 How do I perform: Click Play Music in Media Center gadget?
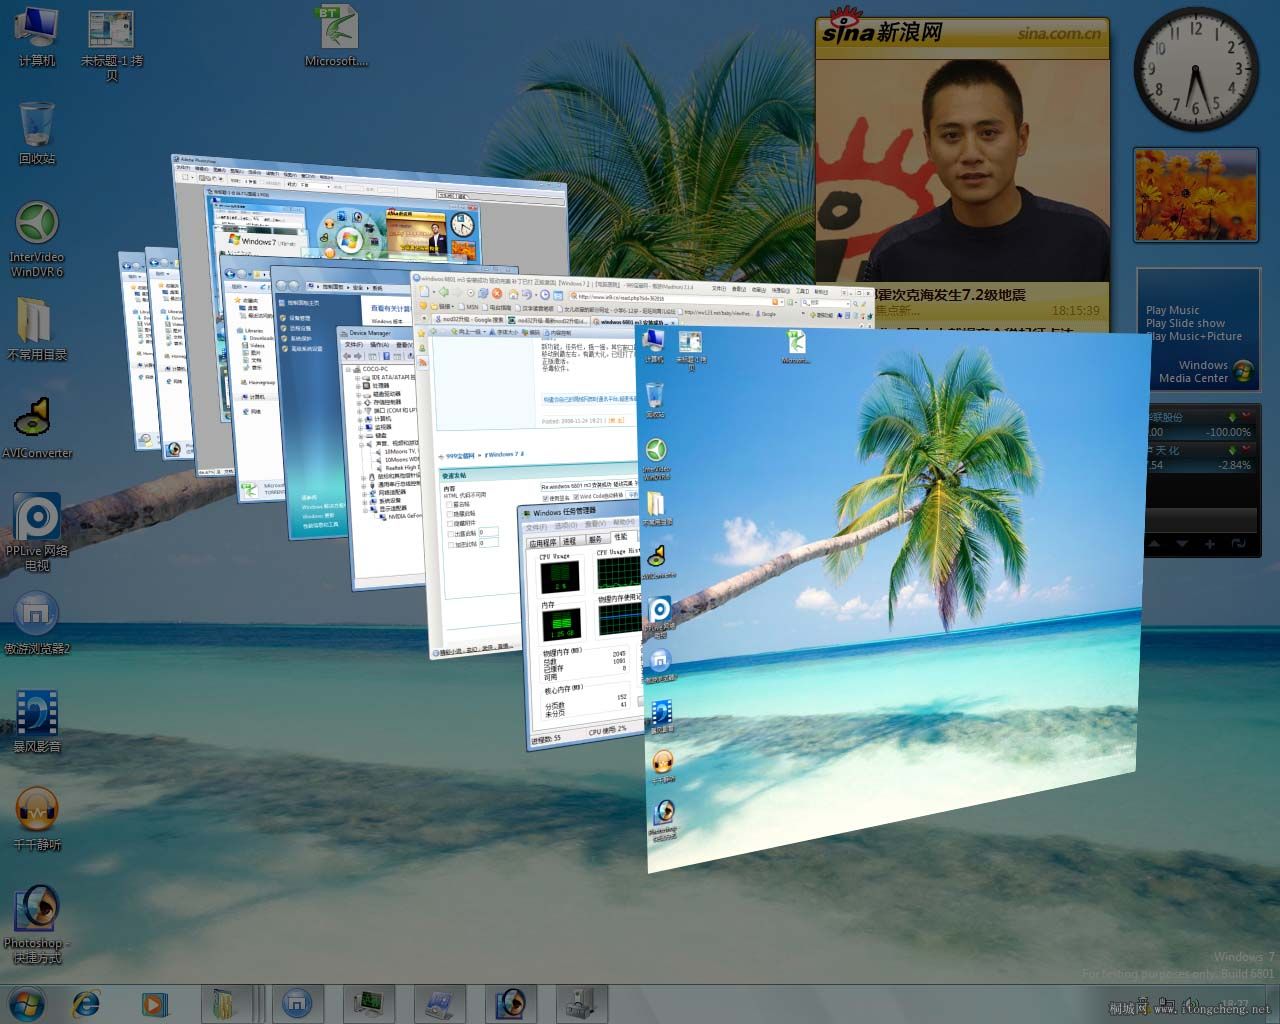[1172, 310]
